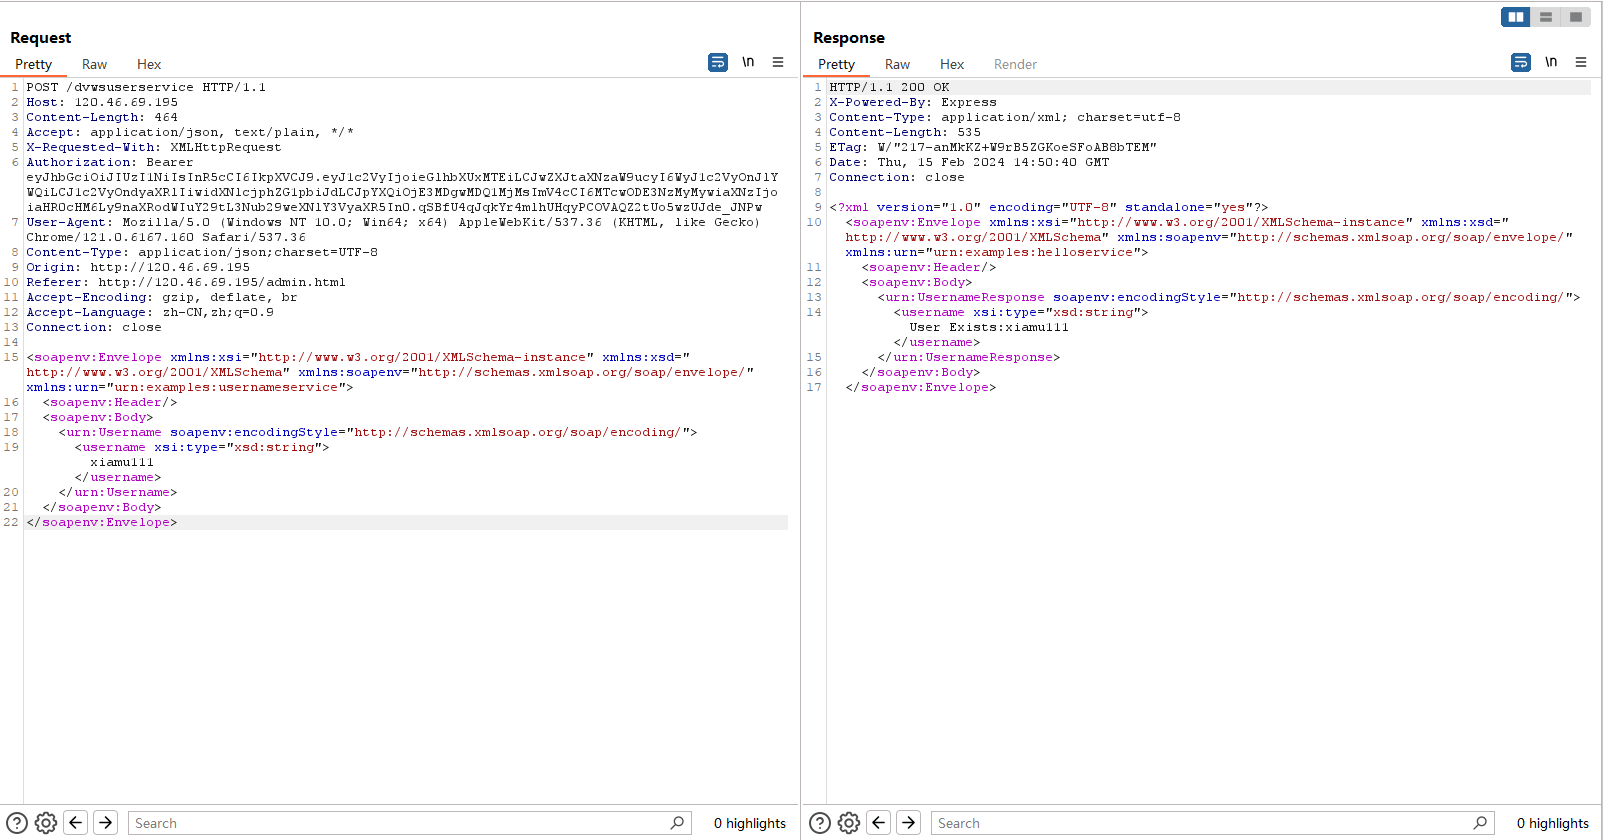Switch Response view to Hex tab
Screen dimensions: 1603x840
coord(952,64)
